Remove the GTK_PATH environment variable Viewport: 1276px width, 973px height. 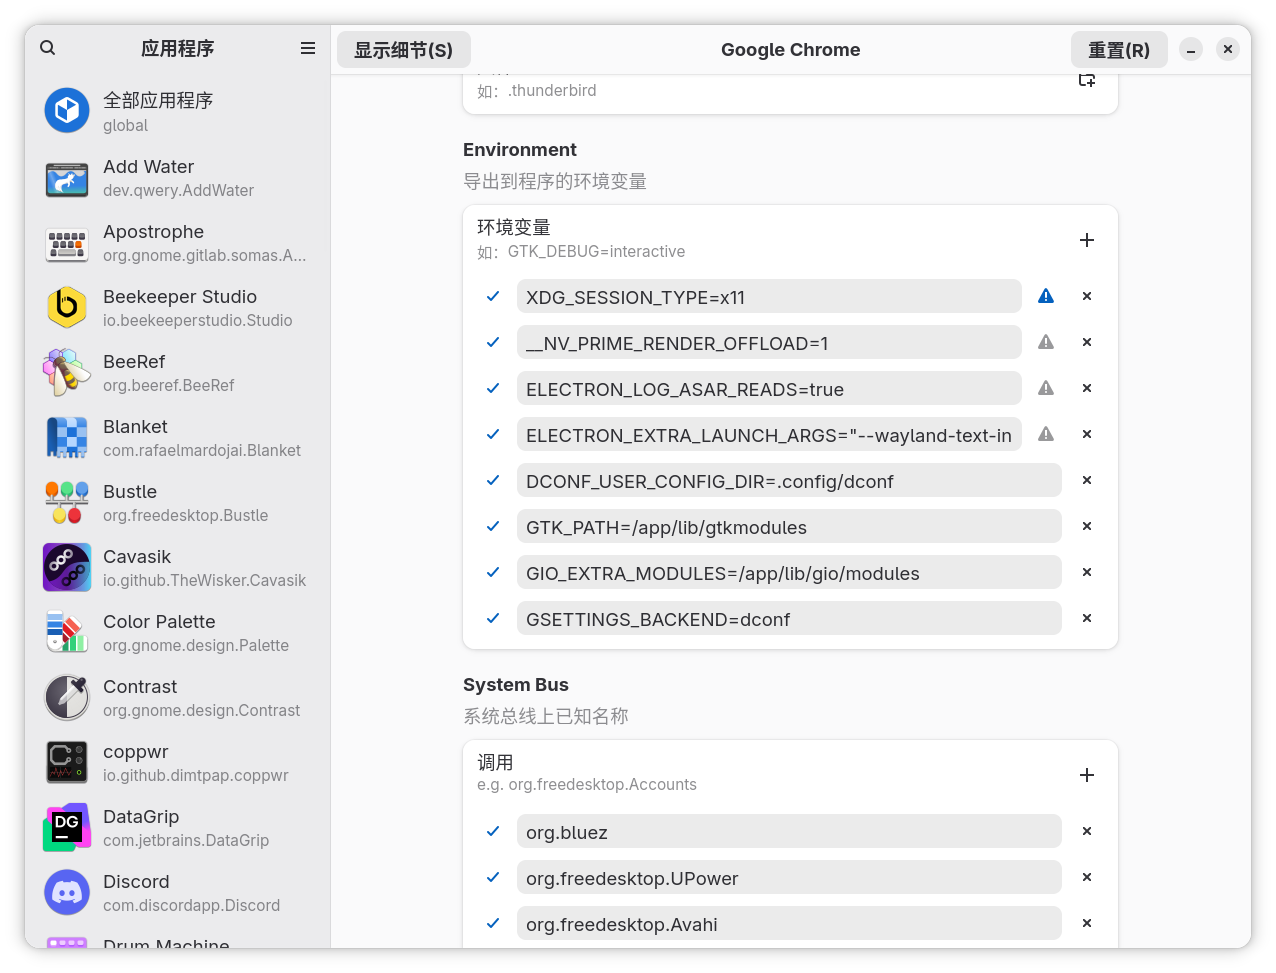pyautogui.click(x=1087, y=526)
